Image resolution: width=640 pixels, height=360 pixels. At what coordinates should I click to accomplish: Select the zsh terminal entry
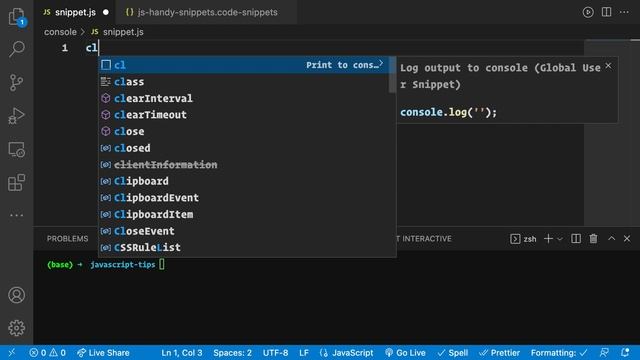(523, 239)
